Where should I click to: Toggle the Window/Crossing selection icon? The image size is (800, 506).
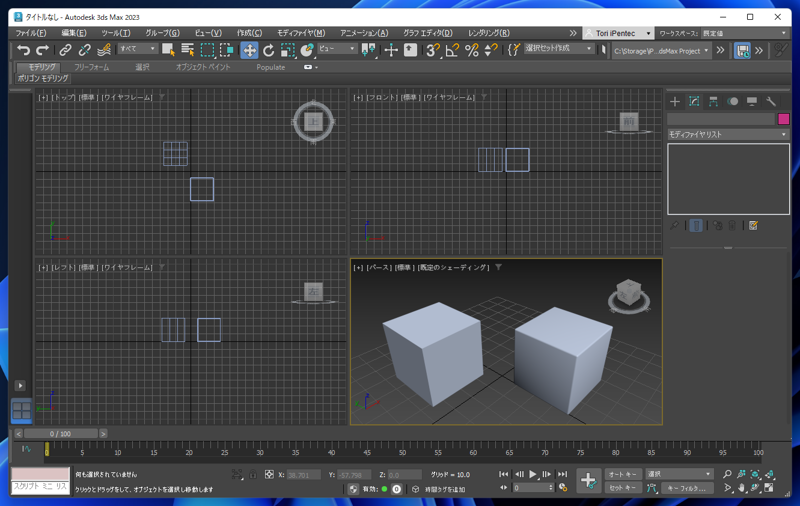coord(227,50)
